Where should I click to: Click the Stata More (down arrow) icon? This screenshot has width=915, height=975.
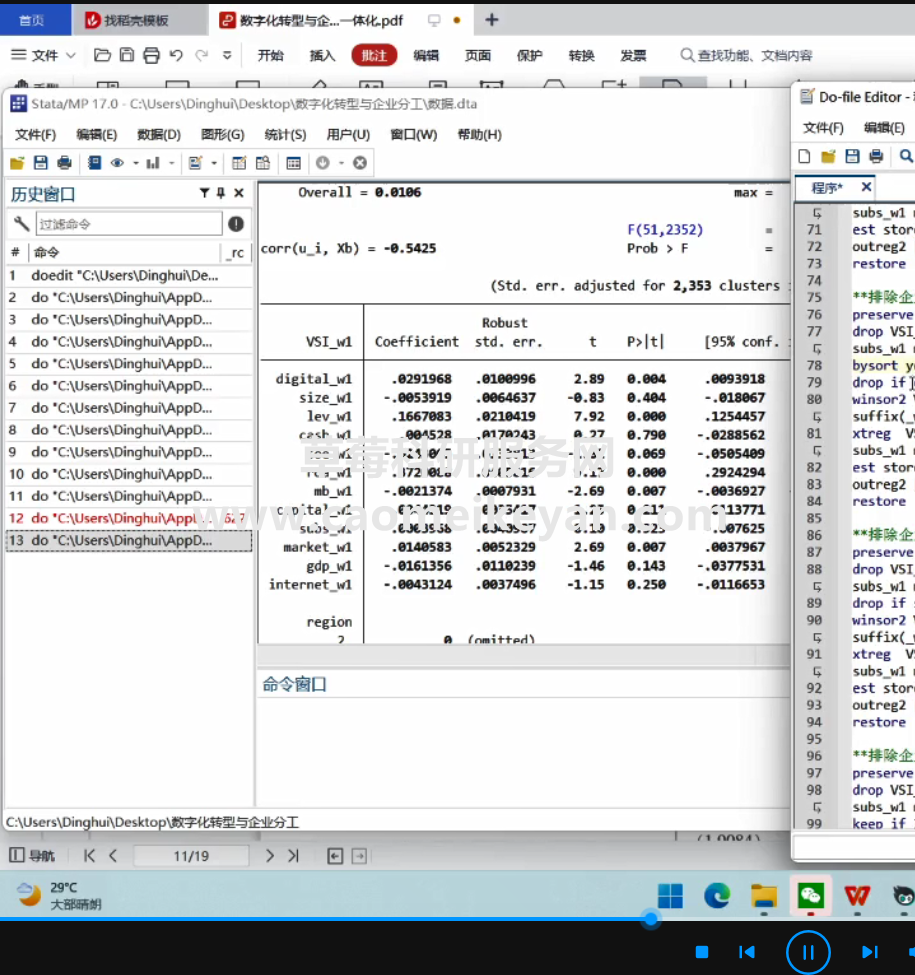pos(323,163)
